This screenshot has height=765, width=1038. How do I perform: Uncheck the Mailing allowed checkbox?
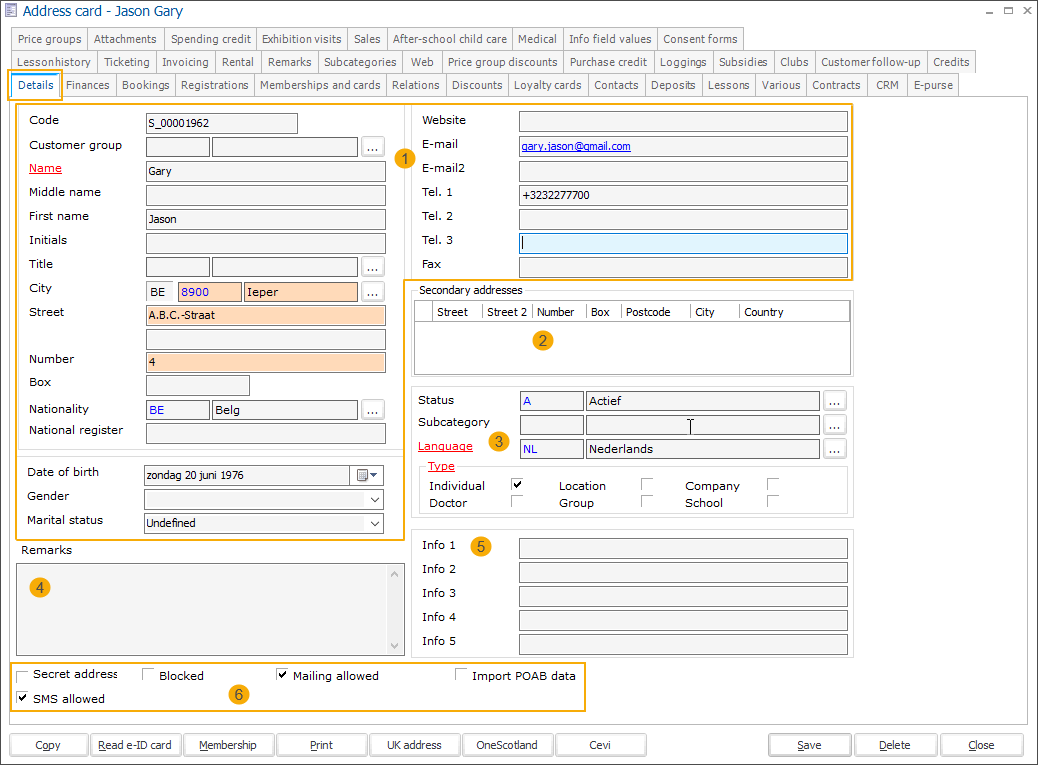[x=283, y=675]
